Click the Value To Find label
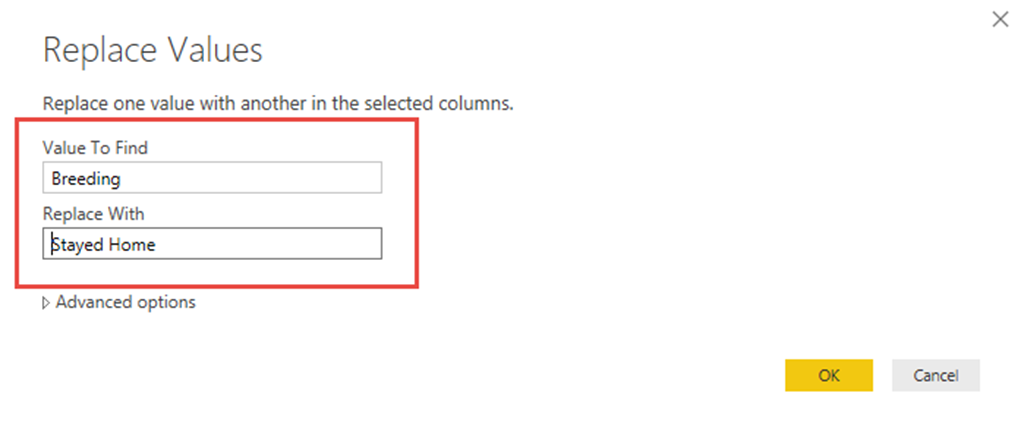The image size is (1024, 434). pyautogui.click(x=95, y=148)
